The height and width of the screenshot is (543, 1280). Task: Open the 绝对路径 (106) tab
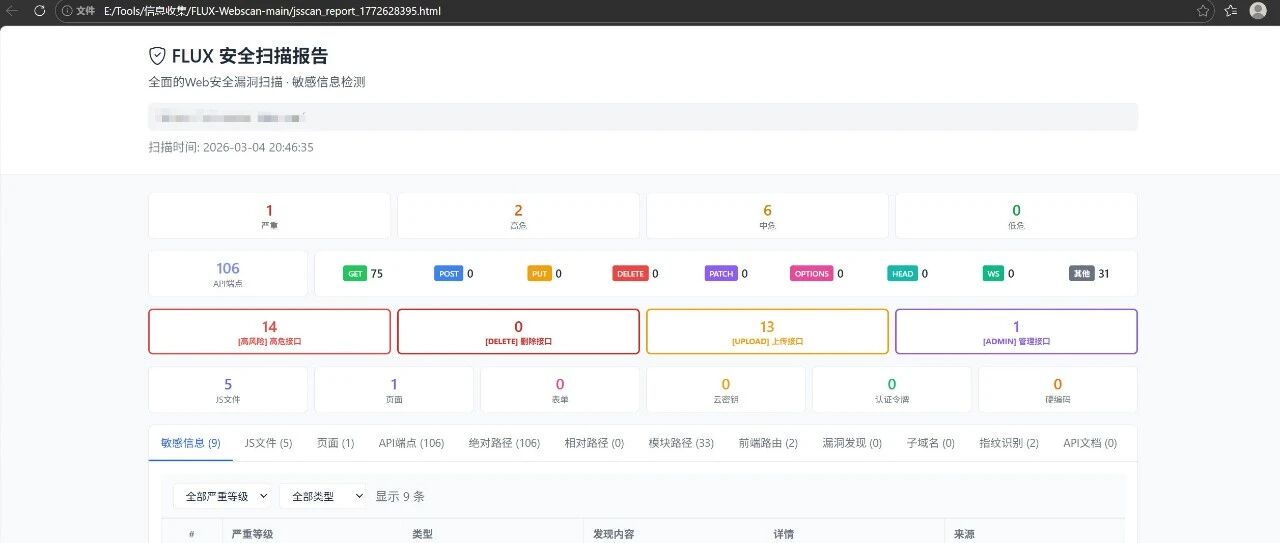click(504, 443)
